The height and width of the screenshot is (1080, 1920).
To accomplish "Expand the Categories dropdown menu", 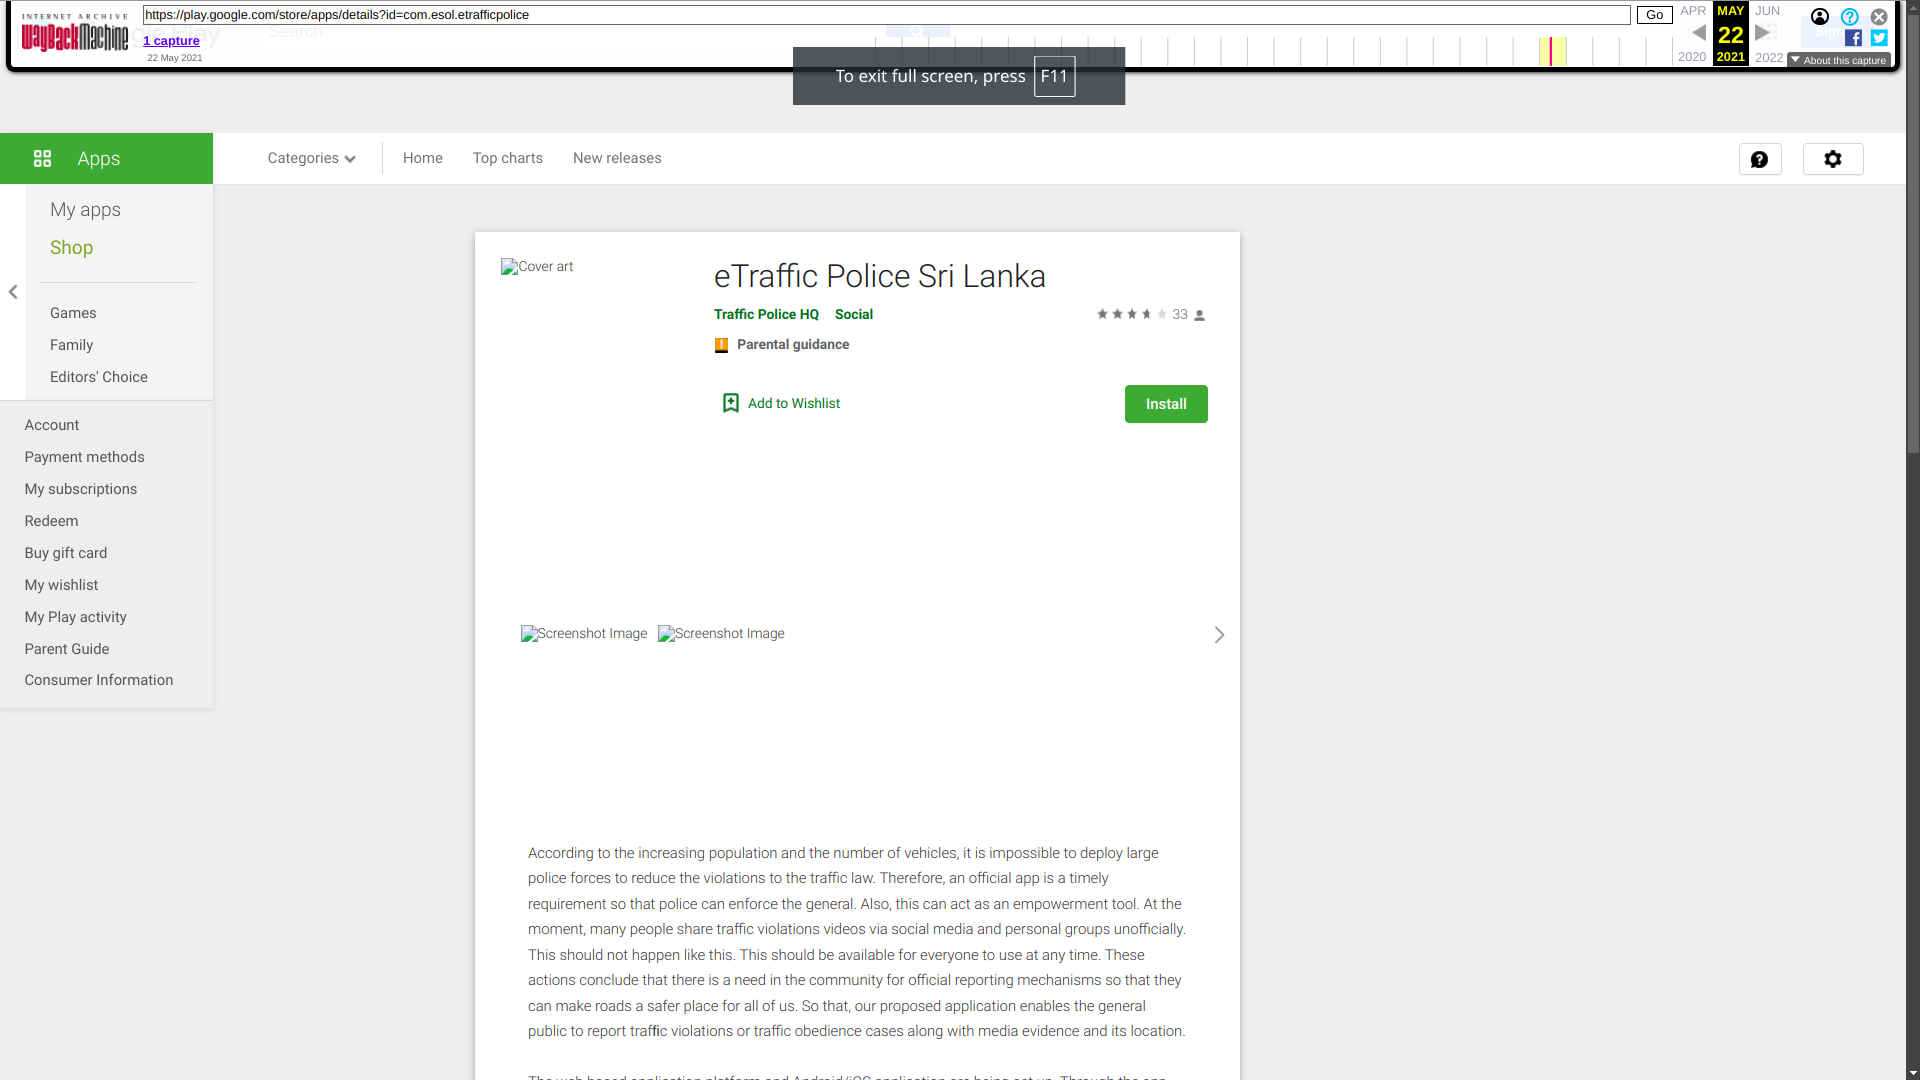I will point(310,158).
